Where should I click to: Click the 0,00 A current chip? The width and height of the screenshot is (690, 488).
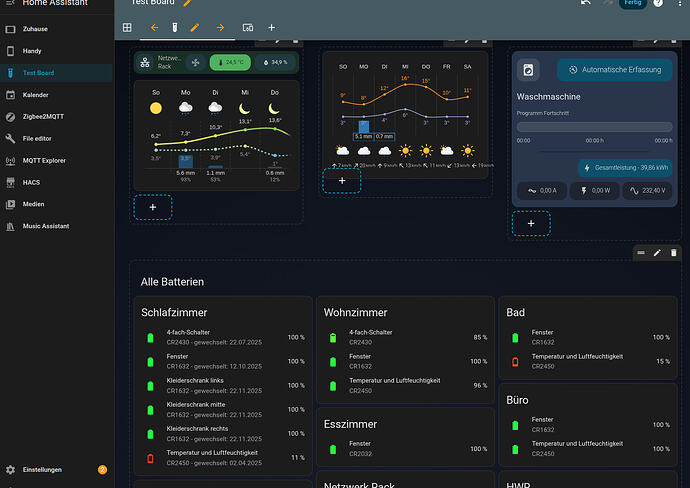(x=542, y=191)
